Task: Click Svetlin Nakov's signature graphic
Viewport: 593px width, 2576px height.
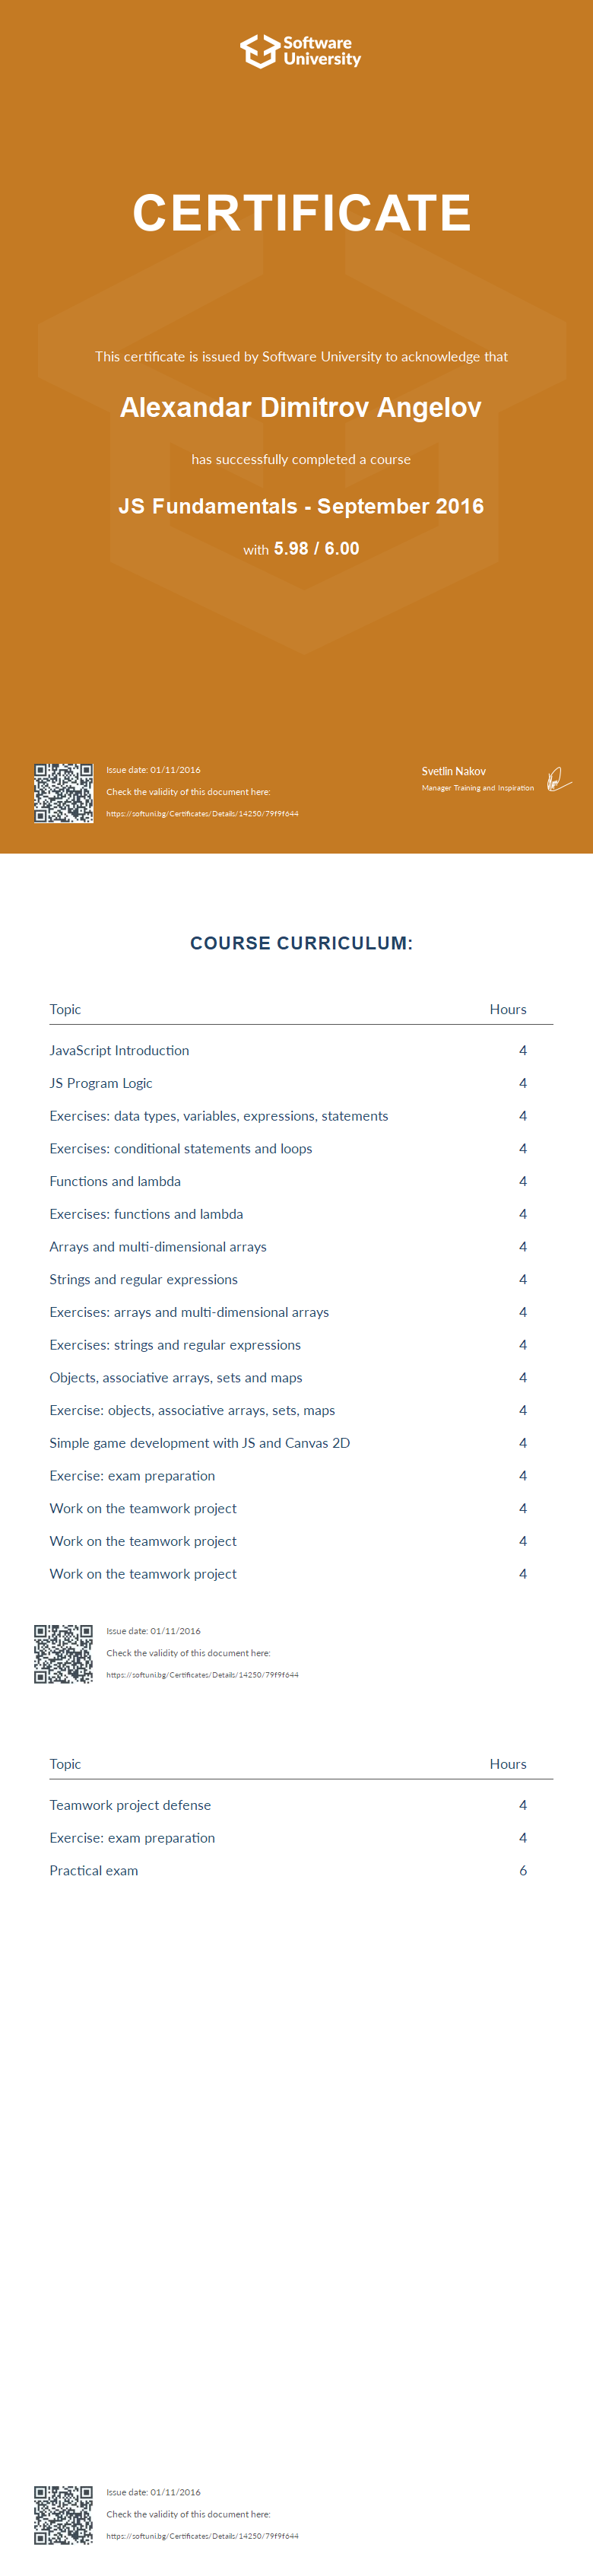Action: pyautogui.click(x=559, y=779)
